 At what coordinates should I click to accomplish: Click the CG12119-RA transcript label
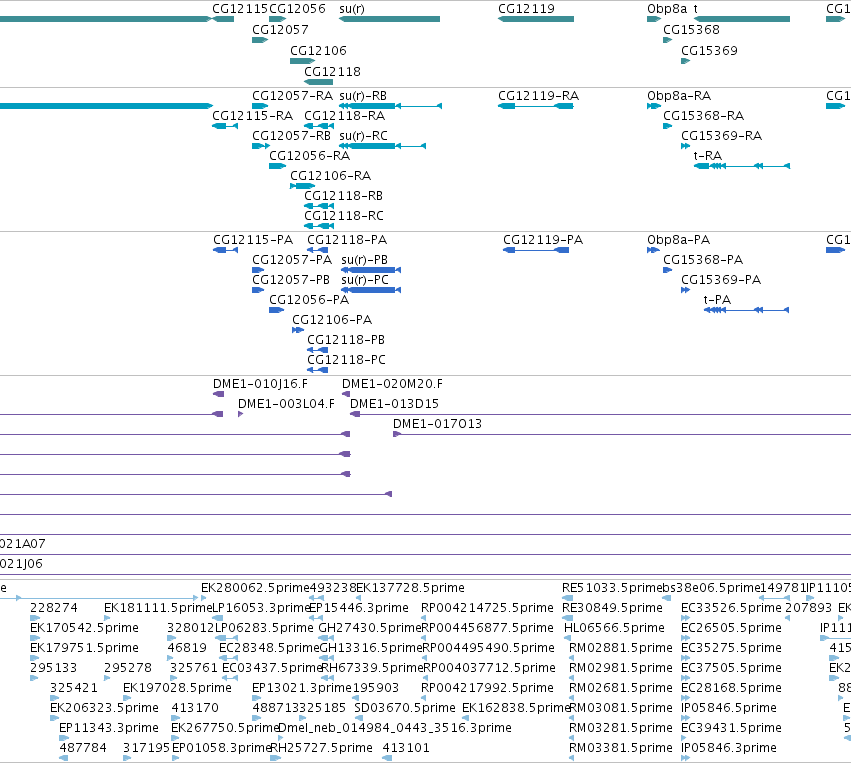pos(538,96)
